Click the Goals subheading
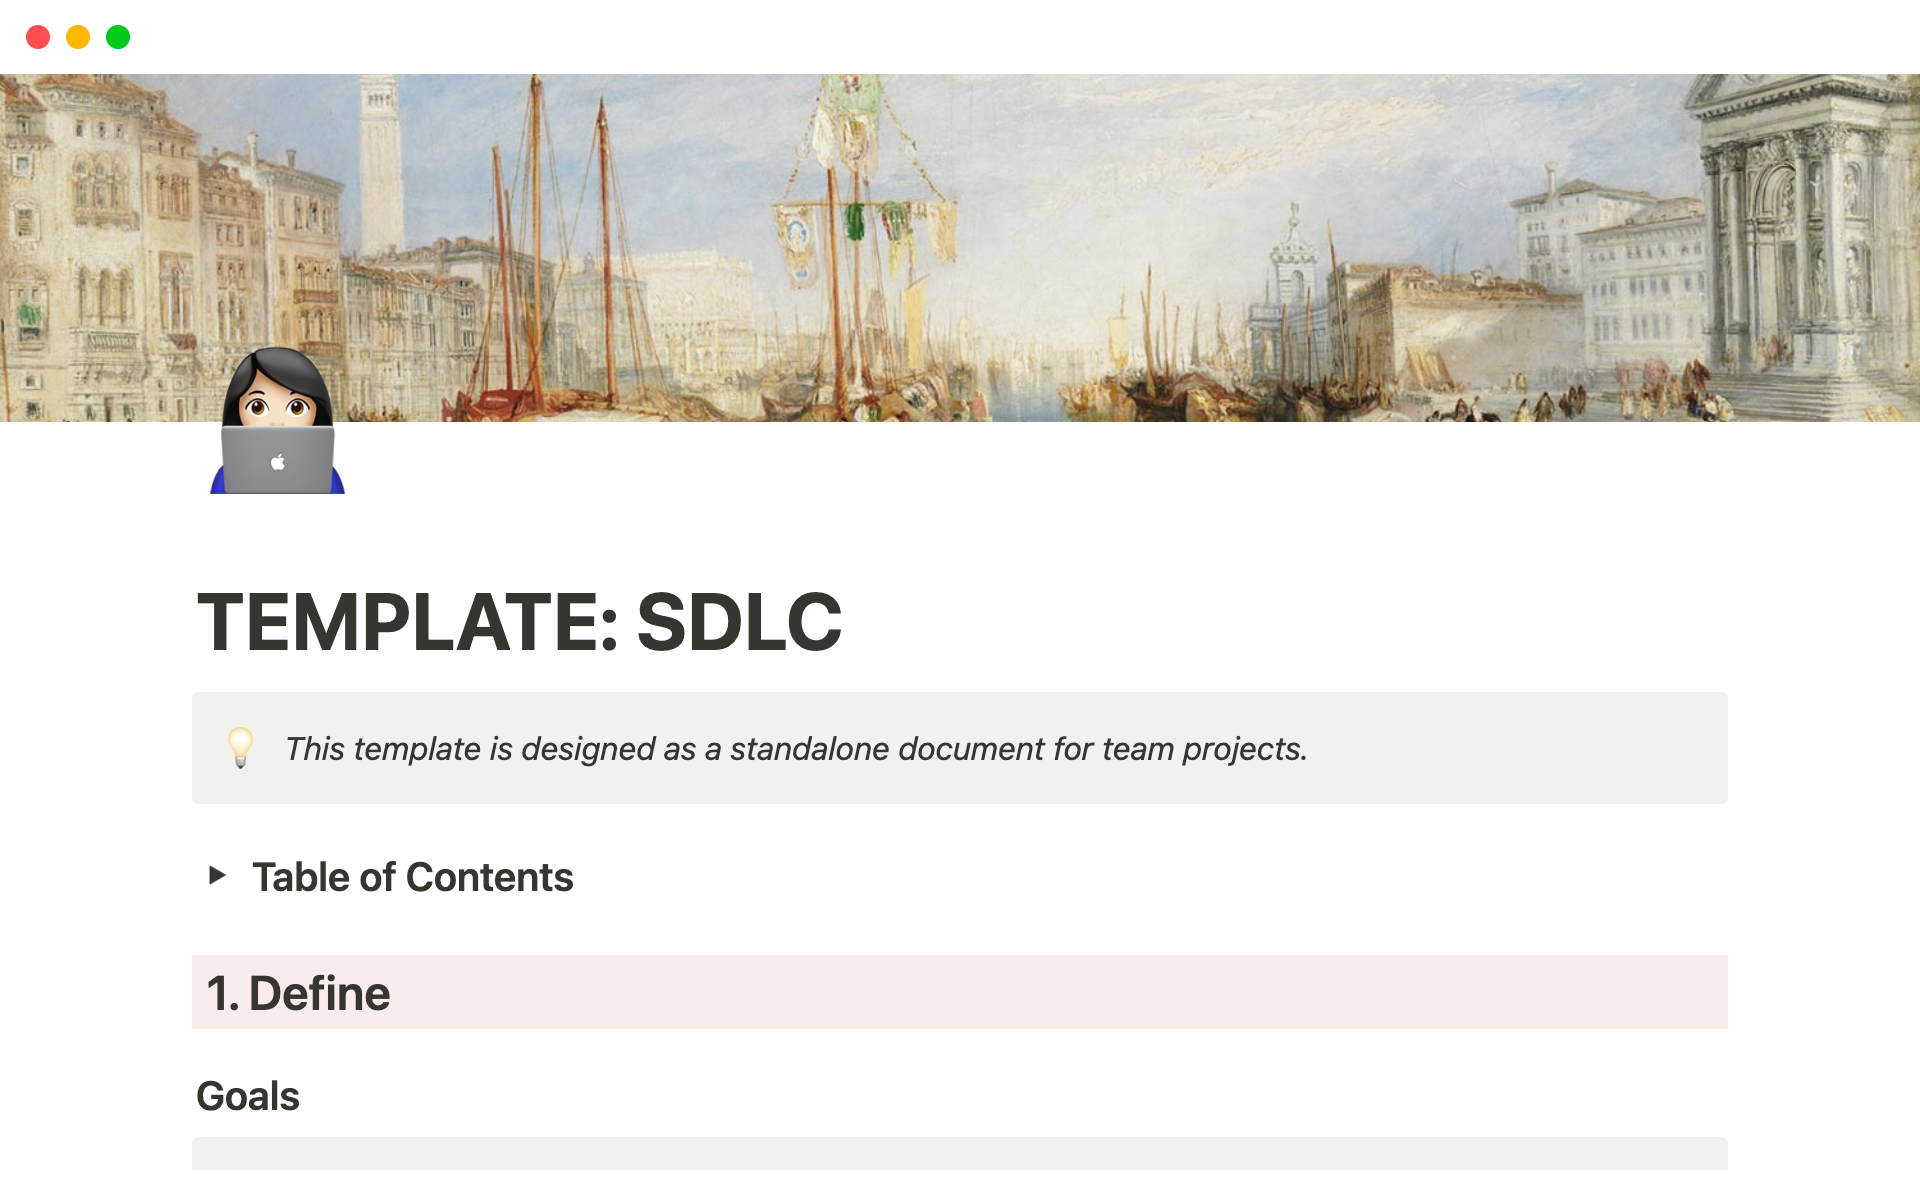 click(248, 1096)
